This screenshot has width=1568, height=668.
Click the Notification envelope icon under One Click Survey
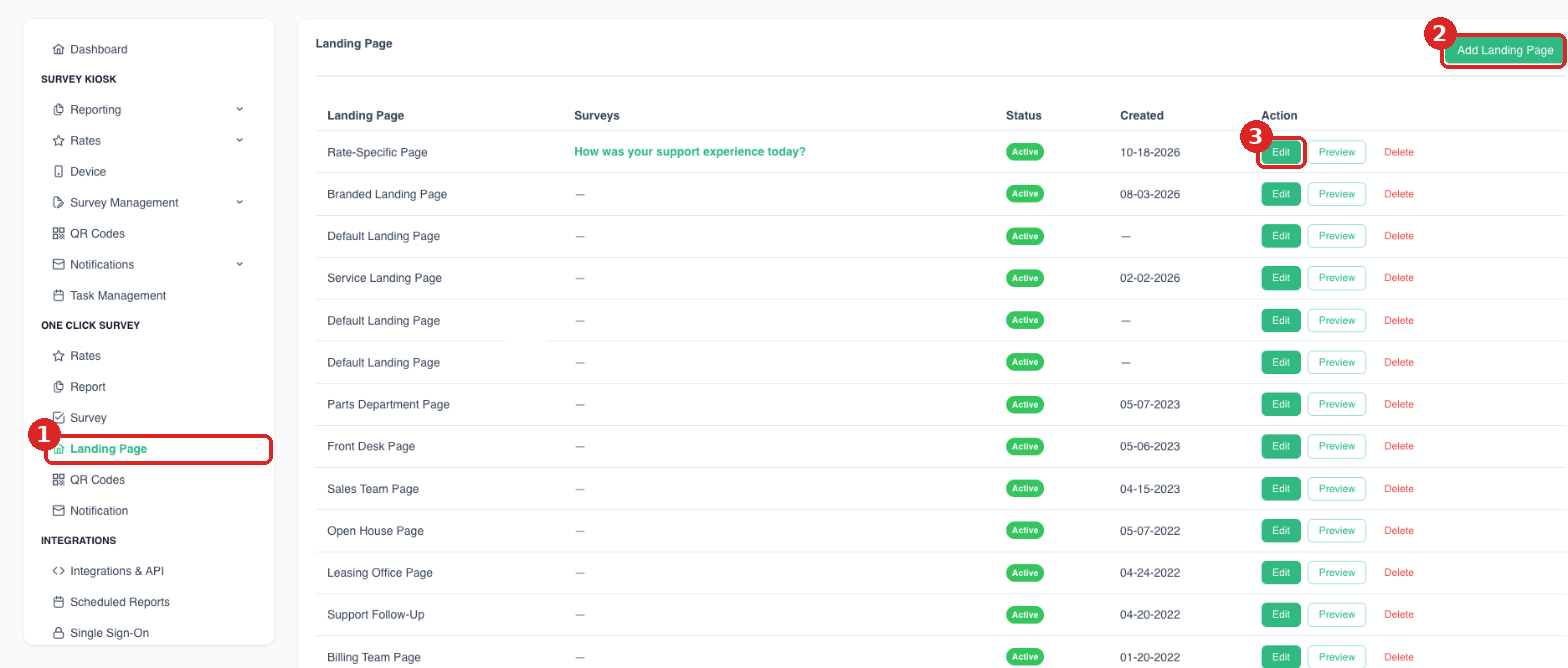(x=58, y=510)
